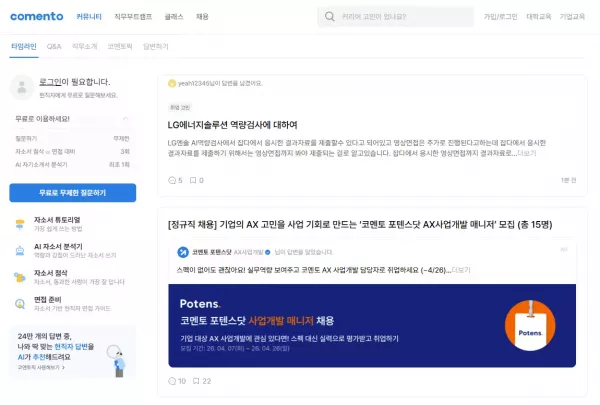Click the 가입/로그인 link
Viewport: 600px width, 405px height.
(501, 17)
